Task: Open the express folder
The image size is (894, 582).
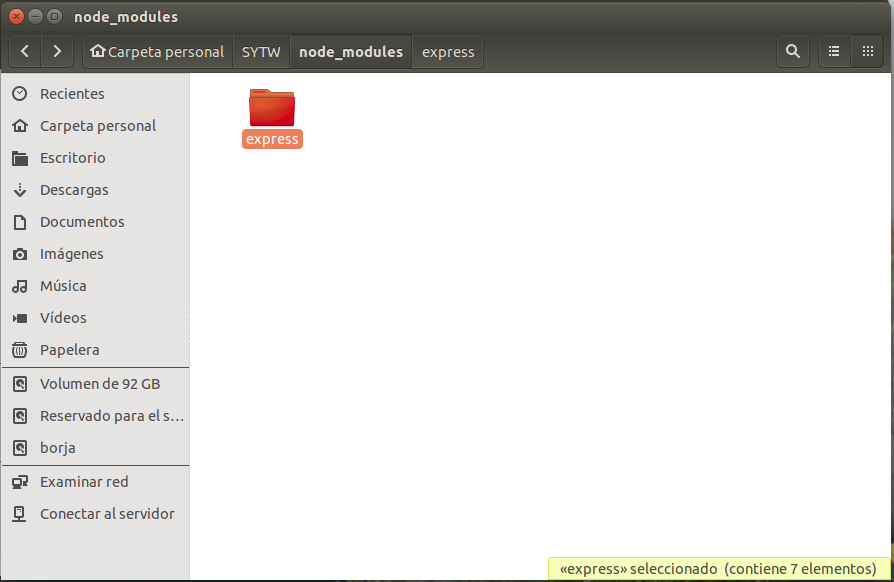Action: pyautogui.click(x=270, y=110)
